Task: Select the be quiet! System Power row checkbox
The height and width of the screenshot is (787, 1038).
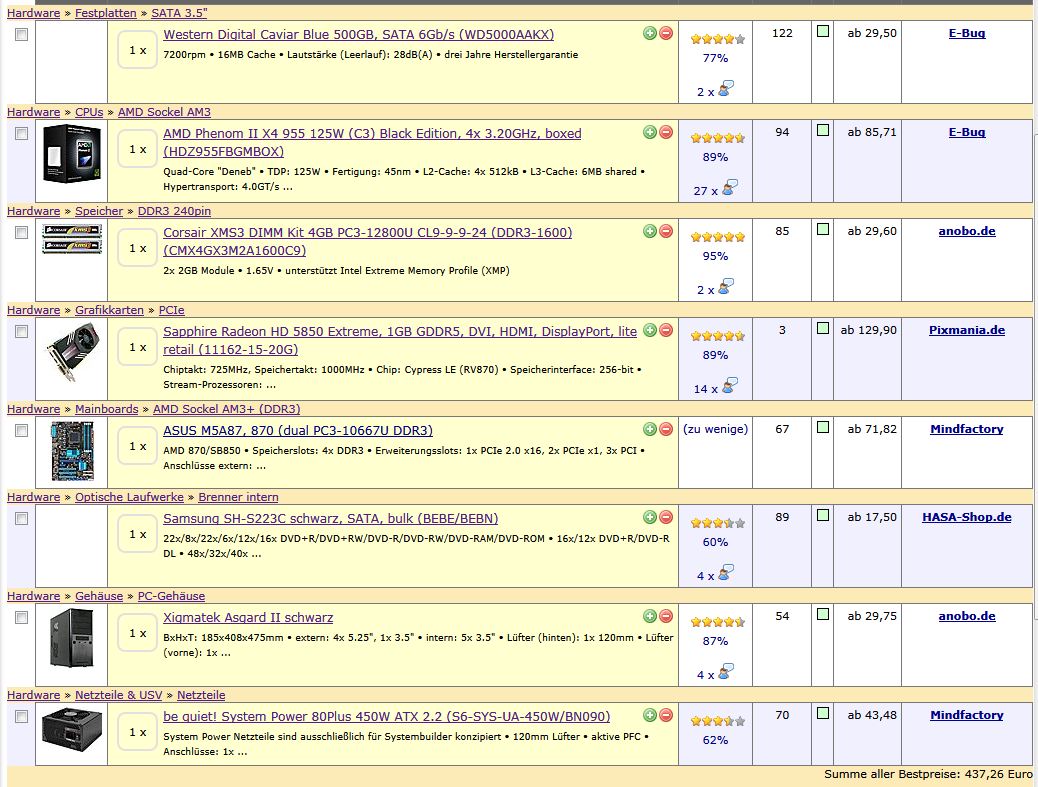Action: click(22, 716)
